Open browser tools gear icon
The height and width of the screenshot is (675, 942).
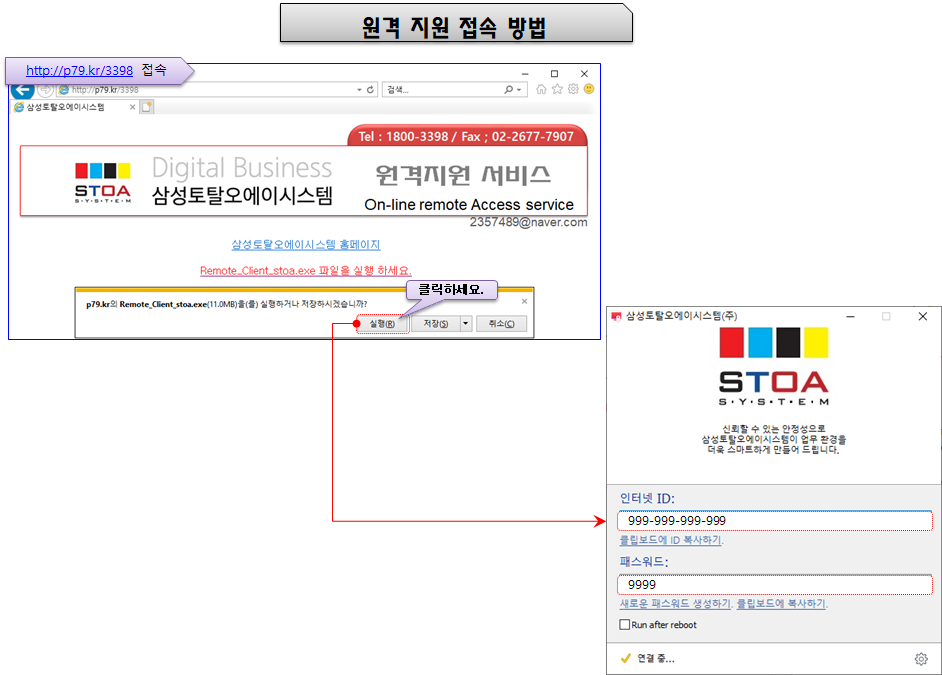(x=573, y=90)
